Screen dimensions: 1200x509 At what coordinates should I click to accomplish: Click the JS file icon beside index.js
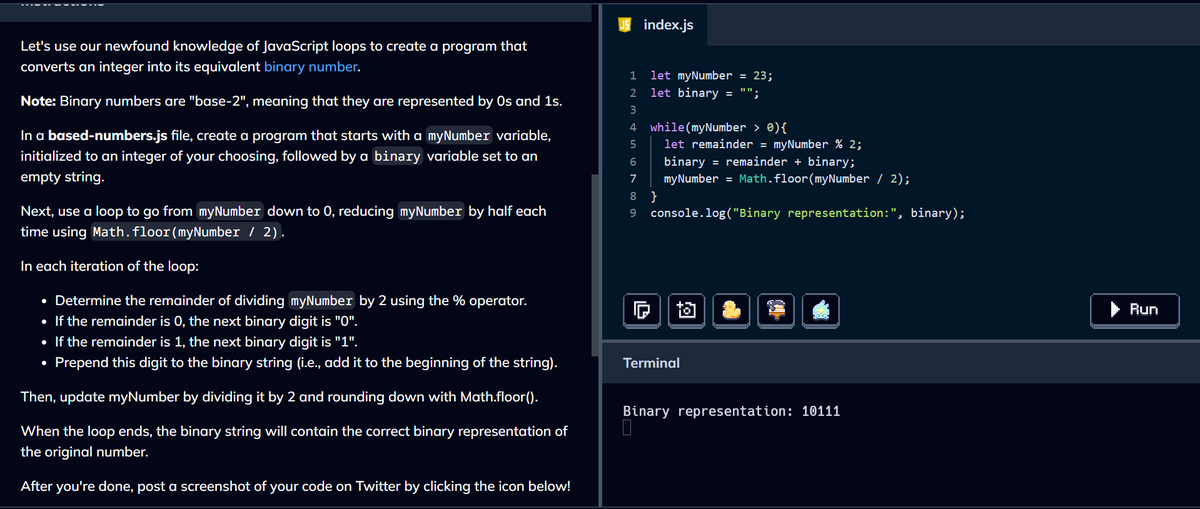coord(625,23)
